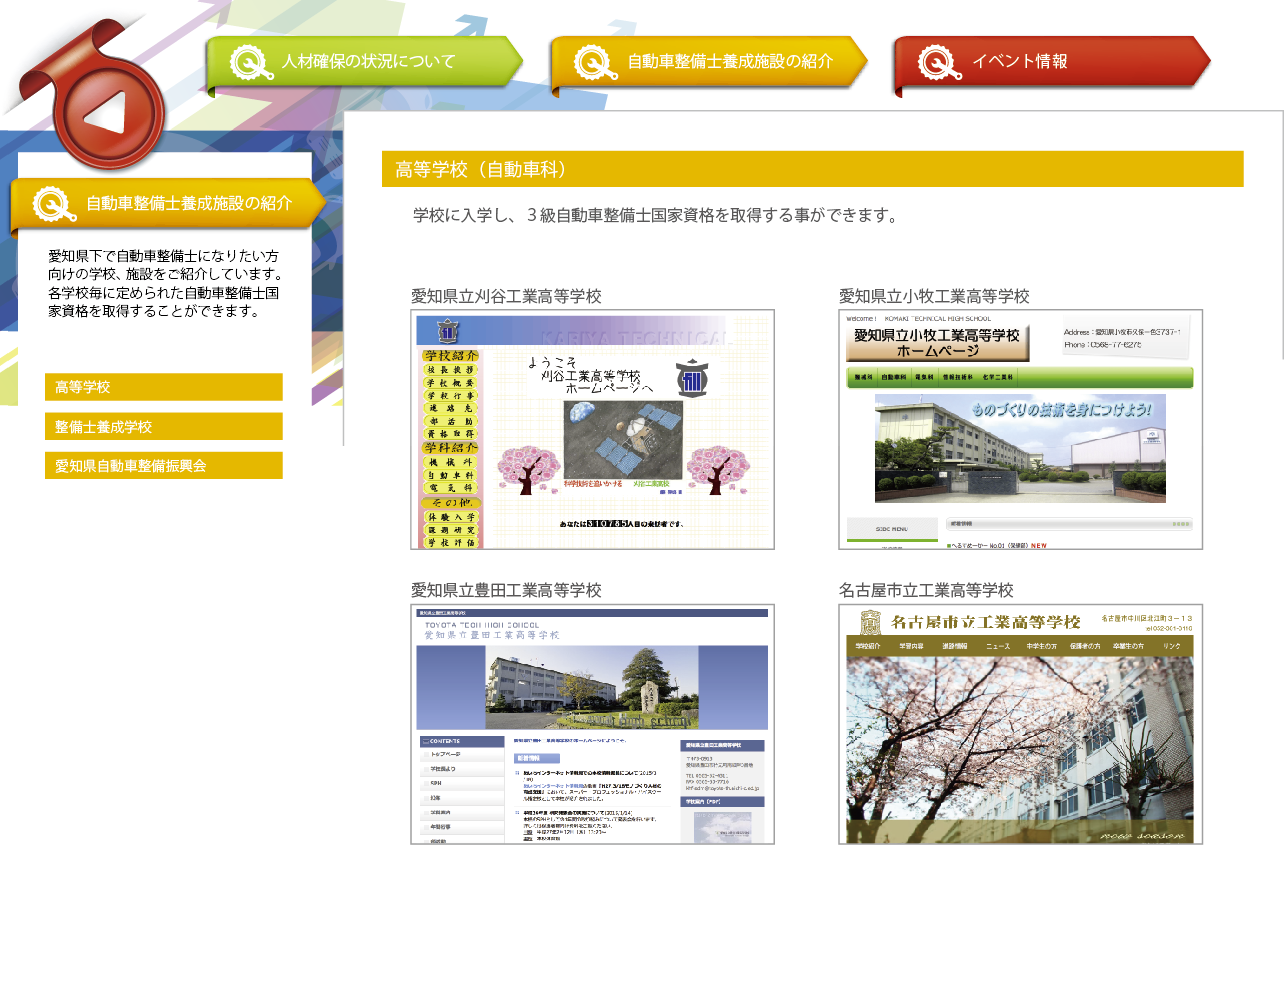Select 整備士養成学校 in sidebar menu
The image size is (1284, 1000).
pyautogui.click(x=164, y=426)
